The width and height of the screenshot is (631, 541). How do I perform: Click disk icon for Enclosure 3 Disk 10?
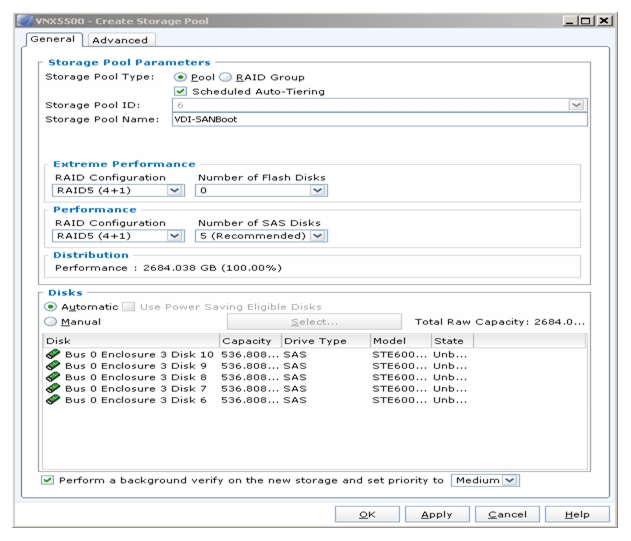[53, 354]
